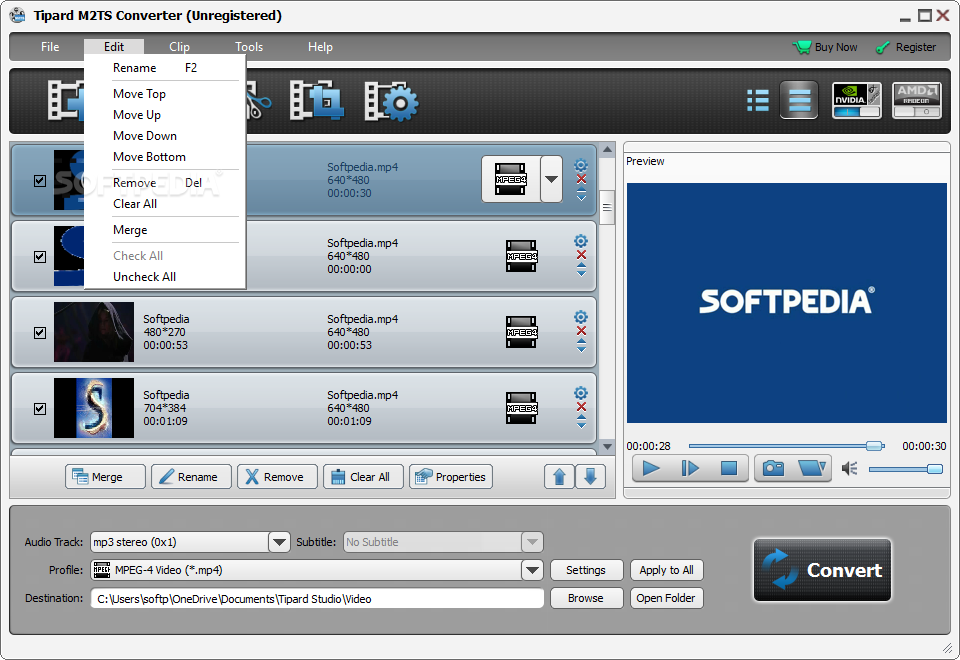Click the Apply to All button
Screen dimensions: 960x660
point(667,570)
